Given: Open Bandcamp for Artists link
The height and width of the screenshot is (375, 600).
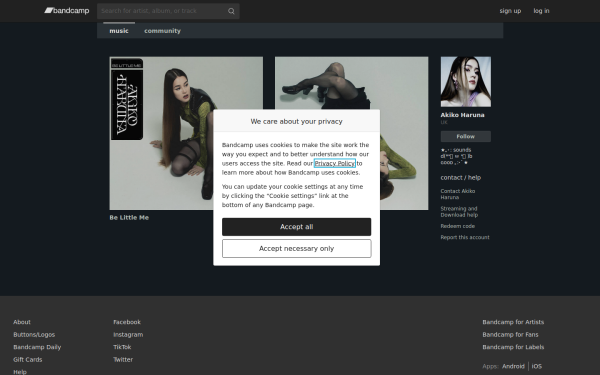Looking at the screenshot, I should pyautogui.click(x=513, y=322).
